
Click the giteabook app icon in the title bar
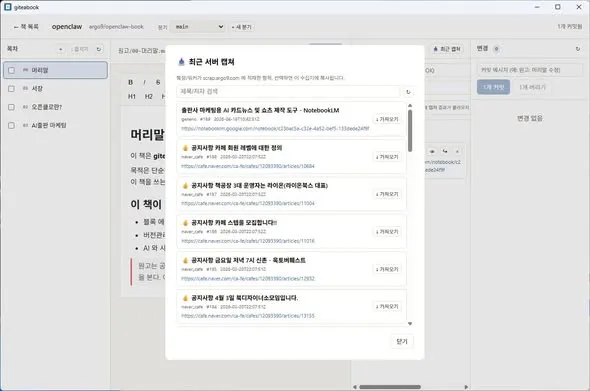tap(8, 7)
